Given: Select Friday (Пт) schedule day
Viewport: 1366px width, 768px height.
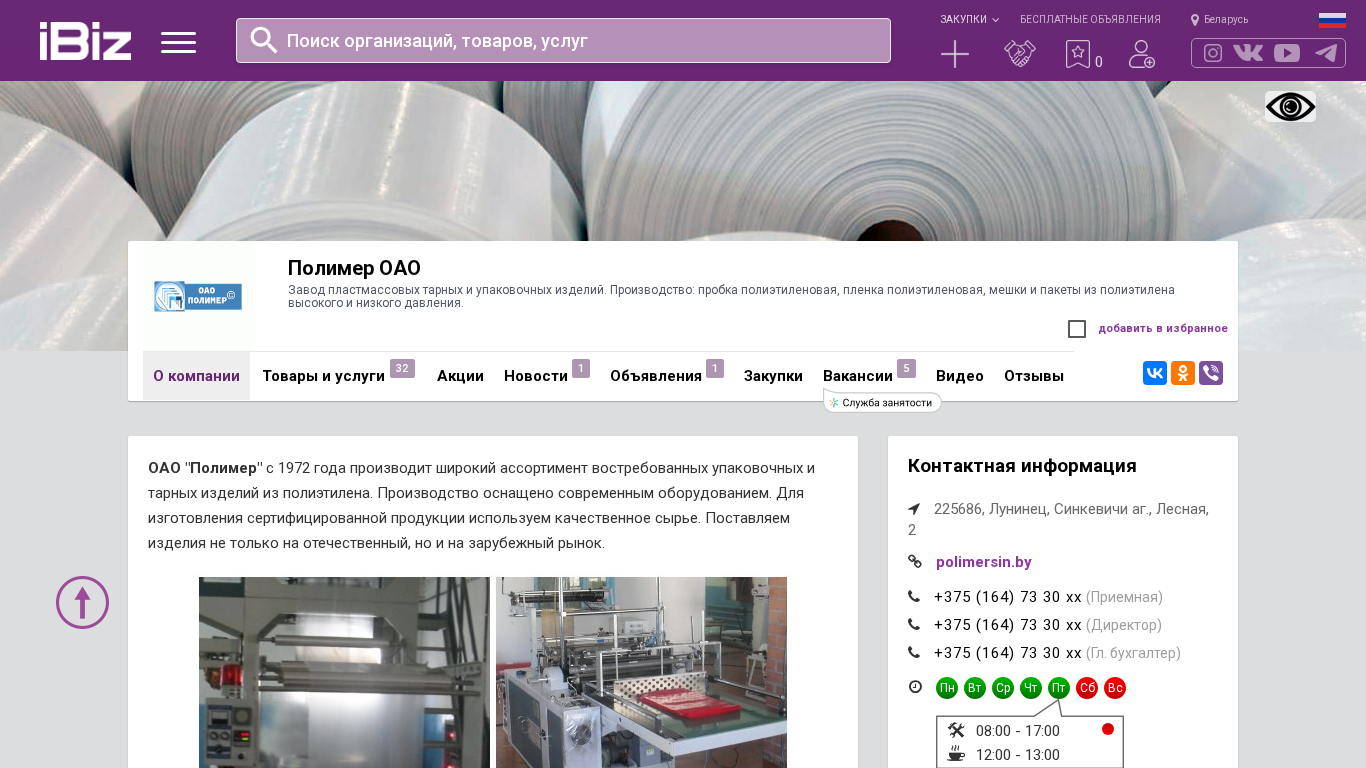Looking at the screenshot, I should (x=1059, y=688).
